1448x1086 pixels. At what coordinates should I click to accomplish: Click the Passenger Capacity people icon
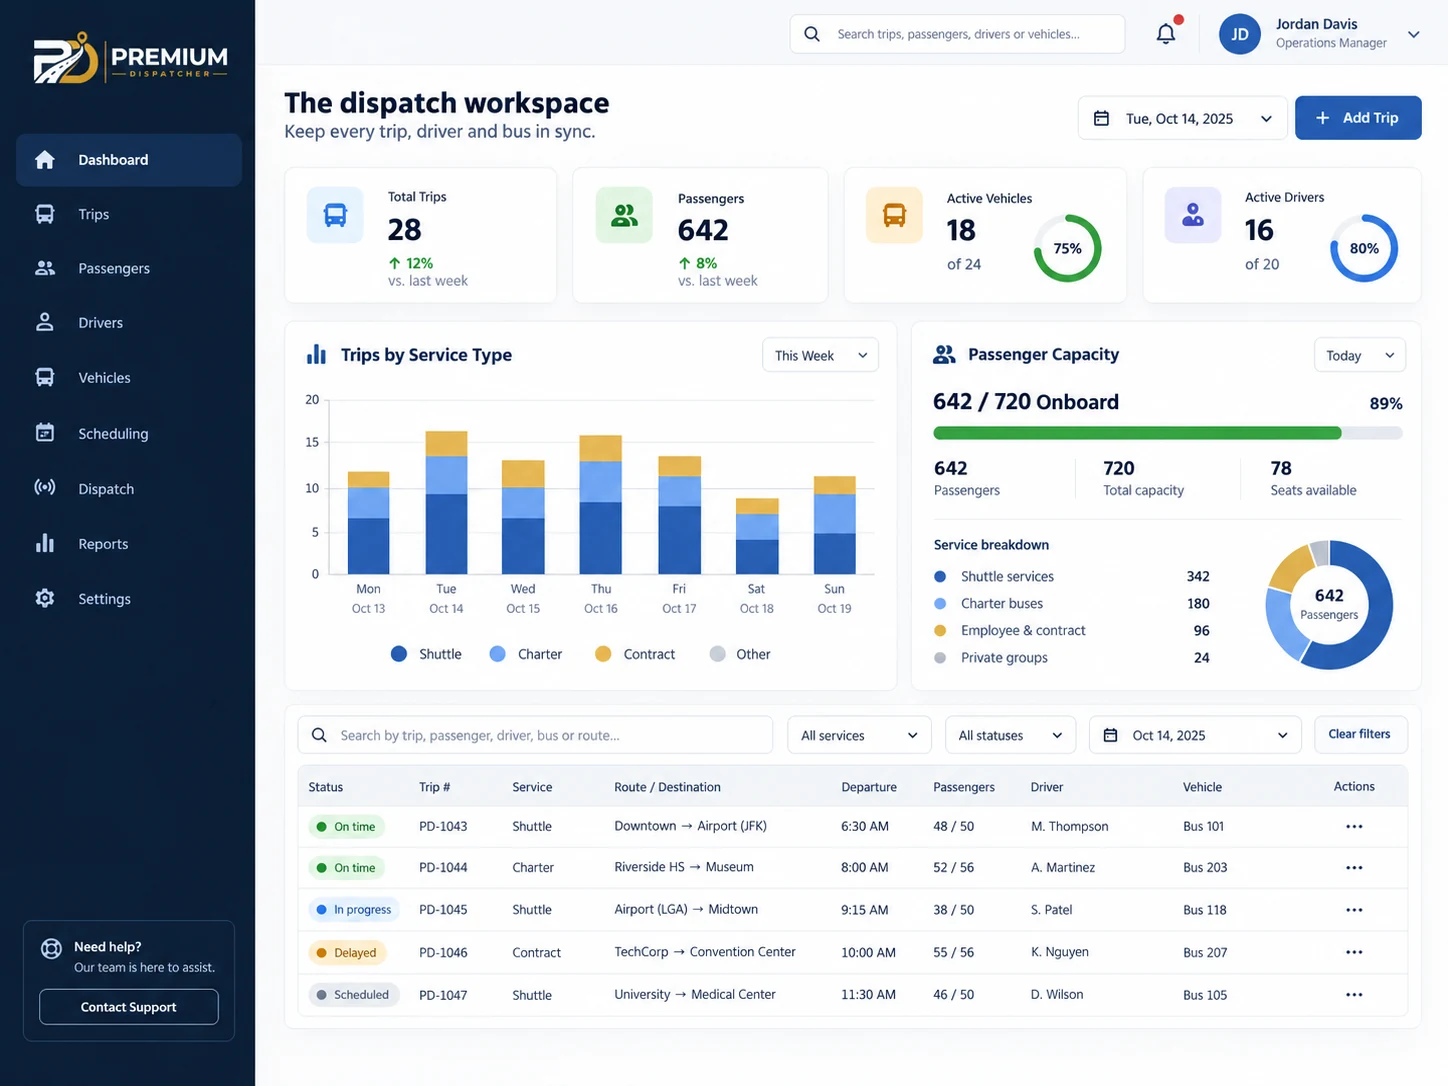tap(944, 354)
